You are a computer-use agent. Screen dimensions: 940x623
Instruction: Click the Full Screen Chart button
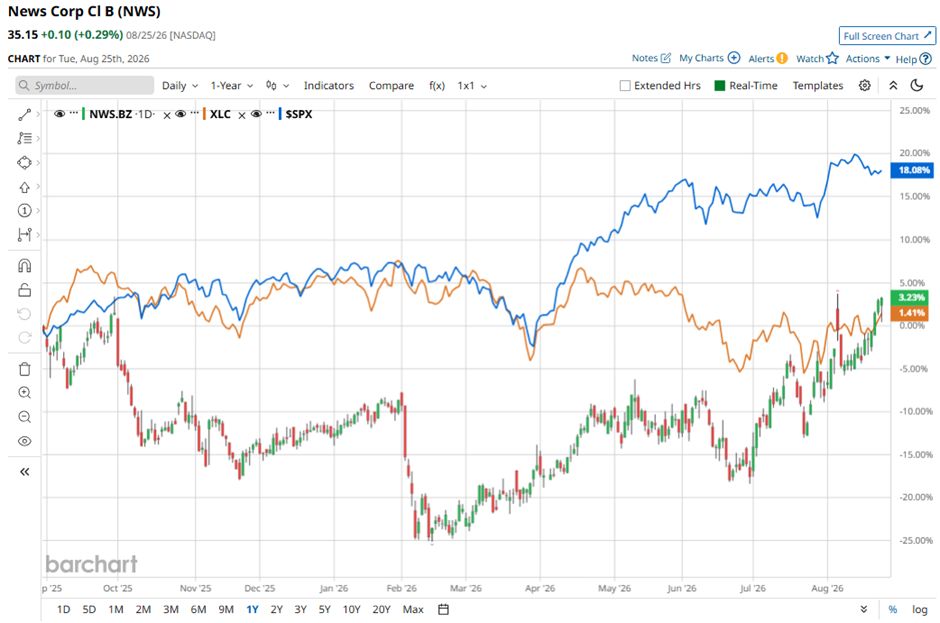point(887,36)
